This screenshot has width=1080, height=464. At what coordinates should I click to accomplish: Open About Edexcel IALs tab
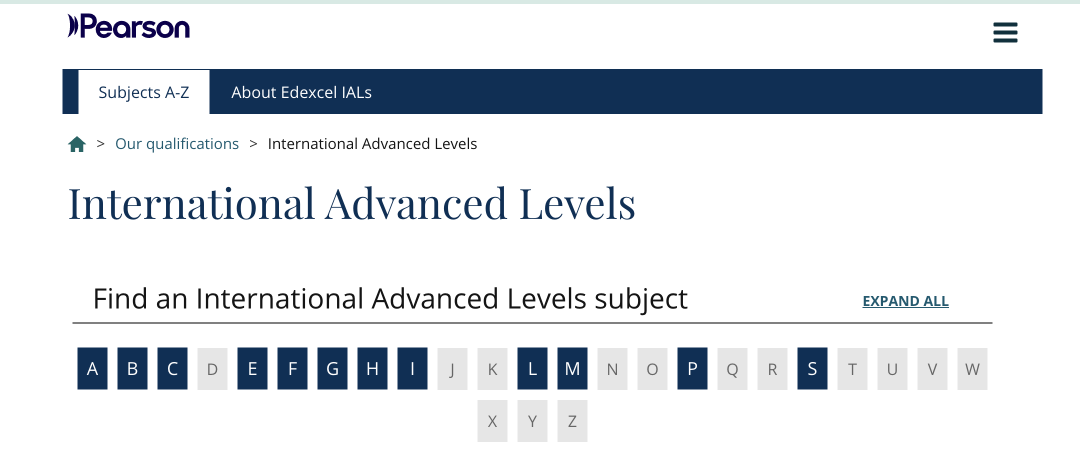pyautogui.click(x=302, y=92)
